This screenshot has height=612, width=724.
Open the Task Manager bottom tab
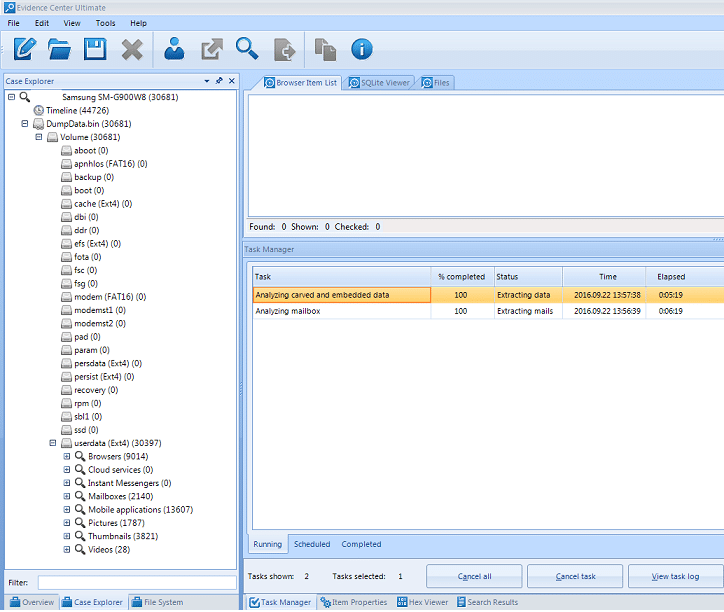tap(280, 602)
